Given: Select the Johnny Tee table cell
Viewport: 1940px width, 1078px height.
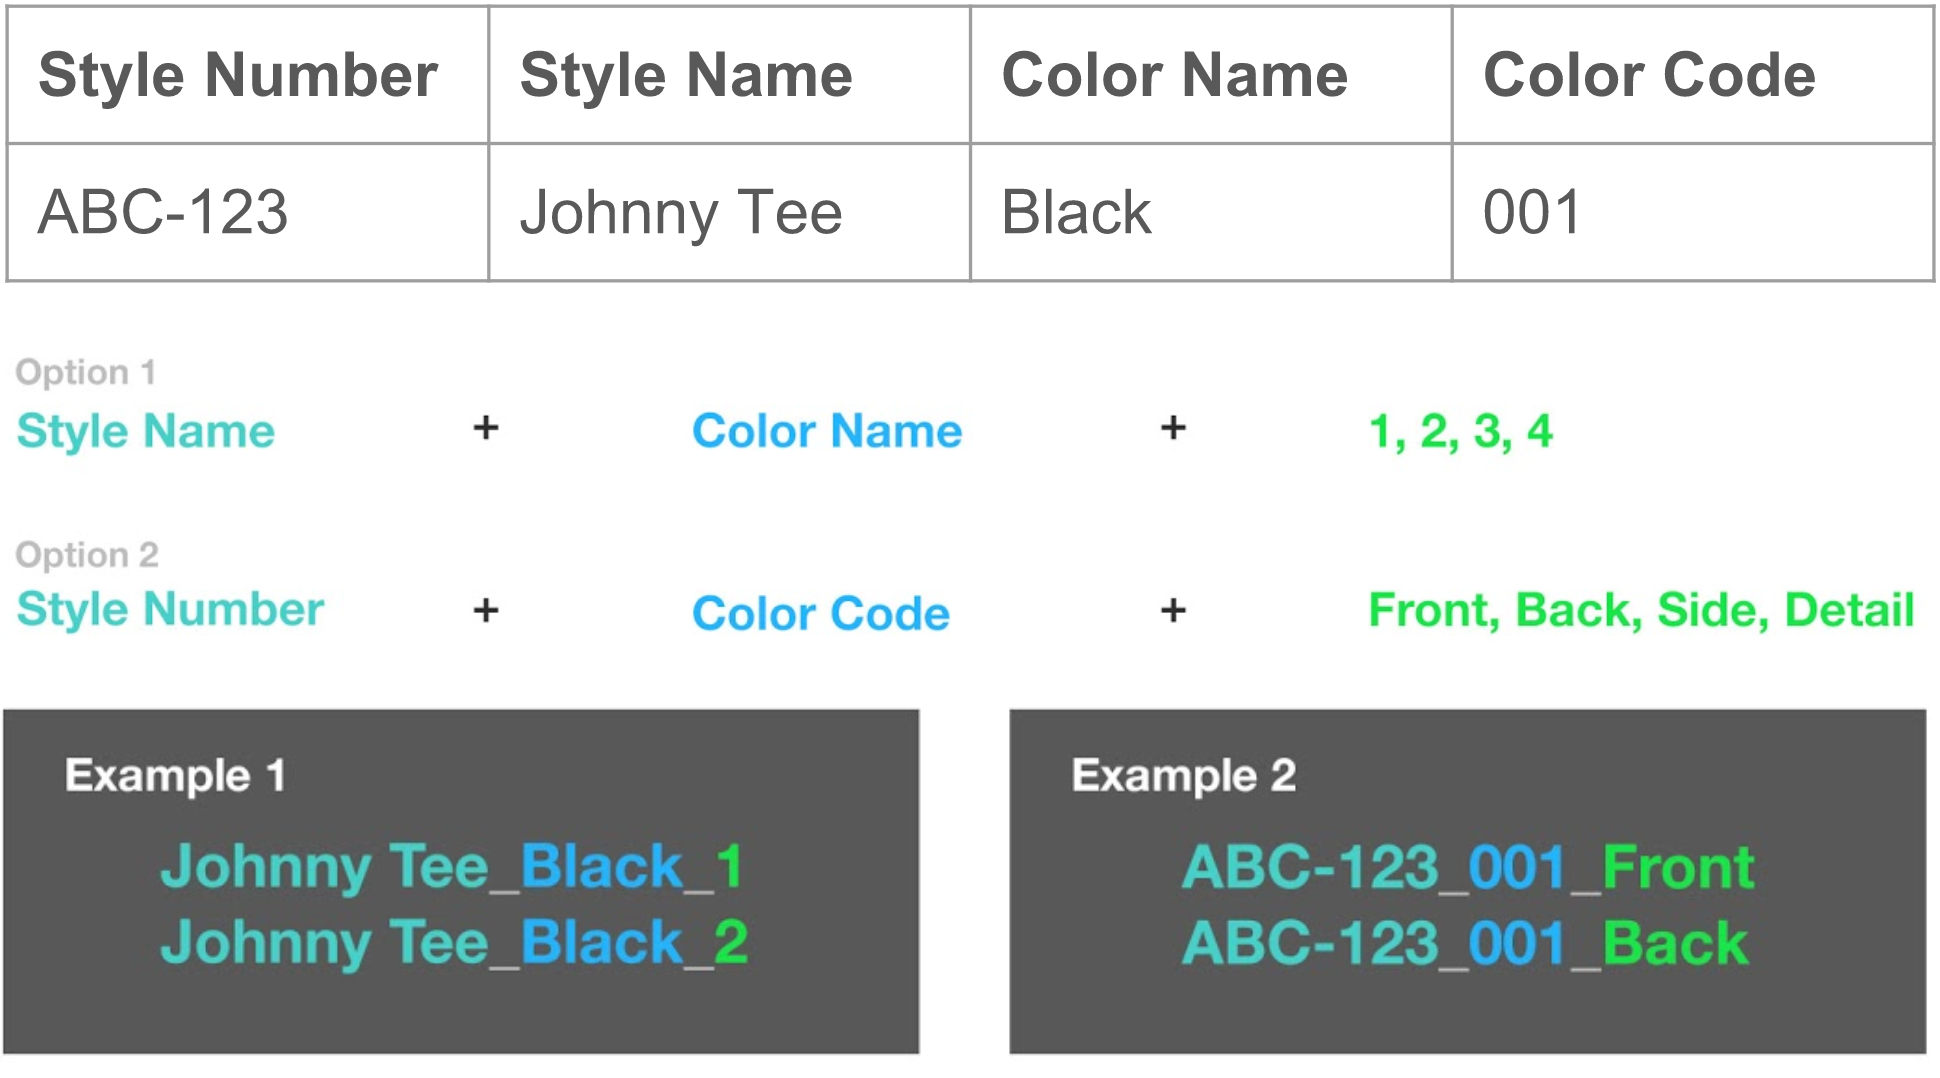Looking at the screenshot, I should [x=681, y=213].
